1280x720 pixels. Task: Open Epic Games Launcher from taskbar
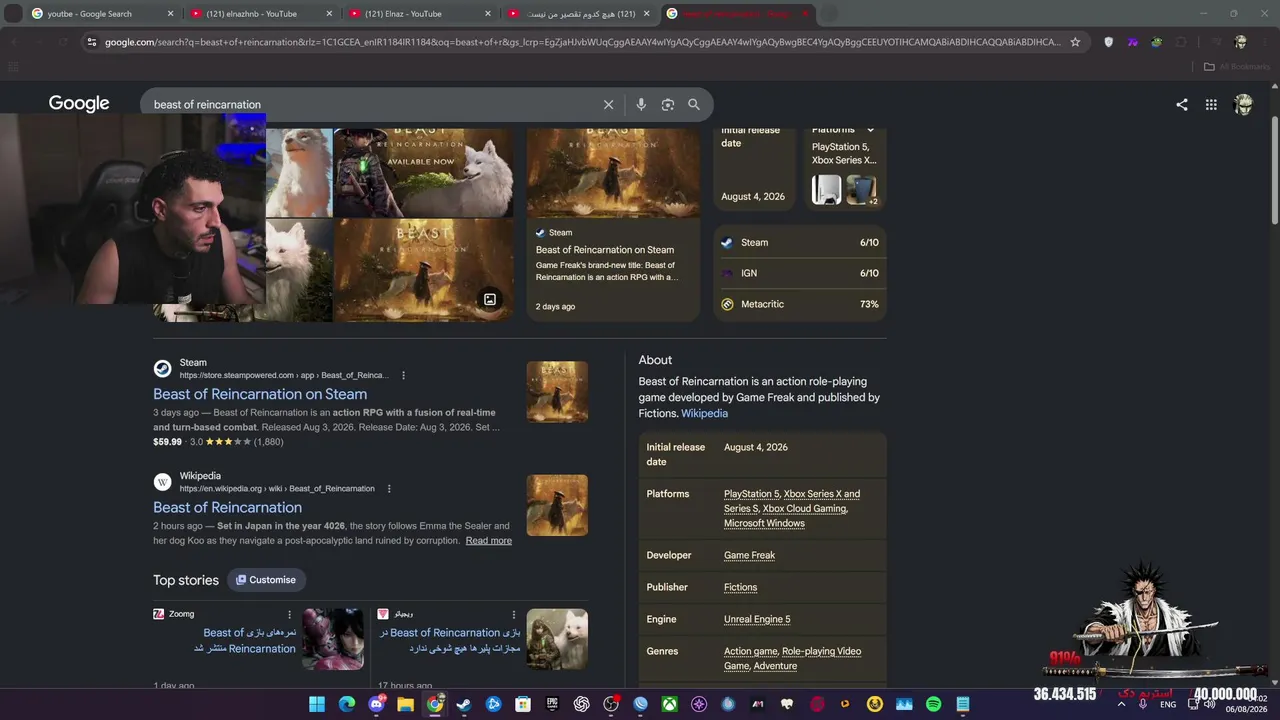pos(552,704)
